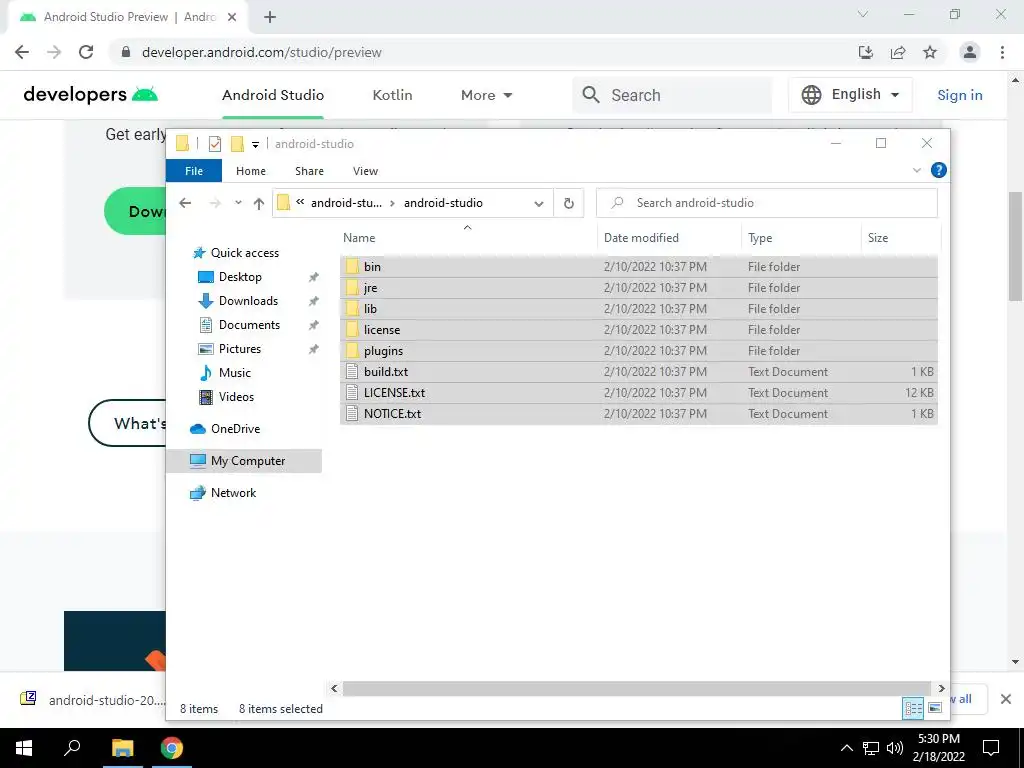Open Chrome profile avatar
The height and width of the screenshot is (768, 1024).
point(970,52)
